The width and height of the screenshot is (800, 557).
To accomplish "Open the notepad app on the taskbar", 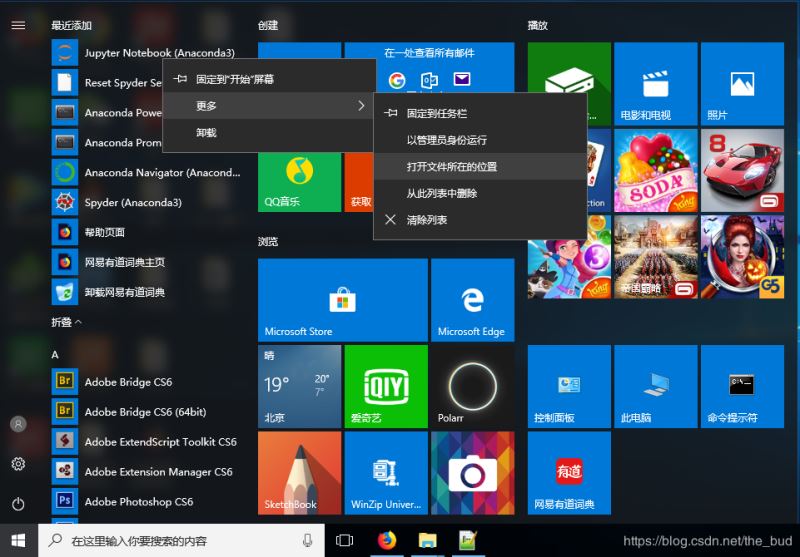I will 467,540.
